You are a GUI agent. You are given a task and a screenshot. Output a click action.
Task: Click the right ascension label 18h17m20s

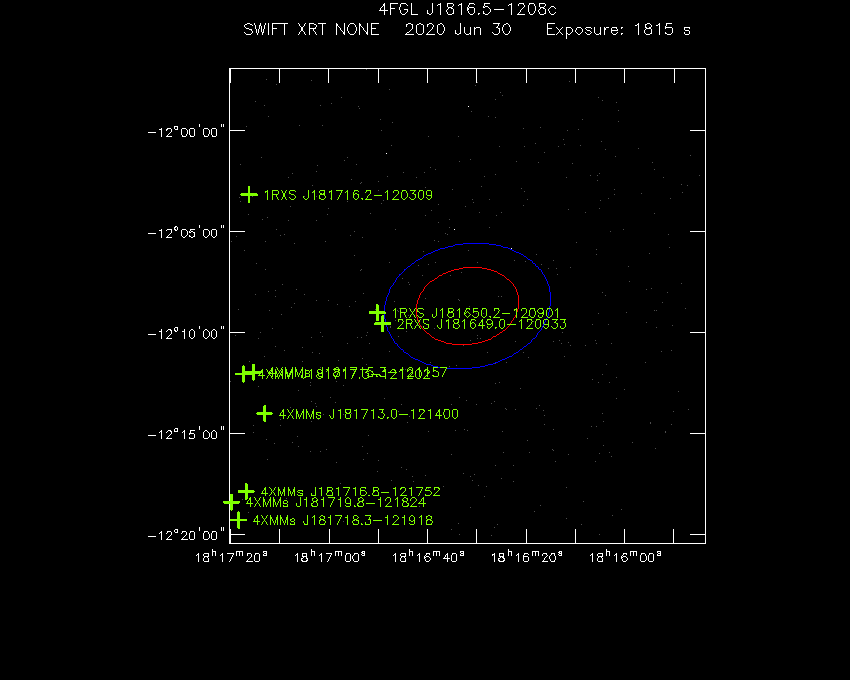pos(231,557)
